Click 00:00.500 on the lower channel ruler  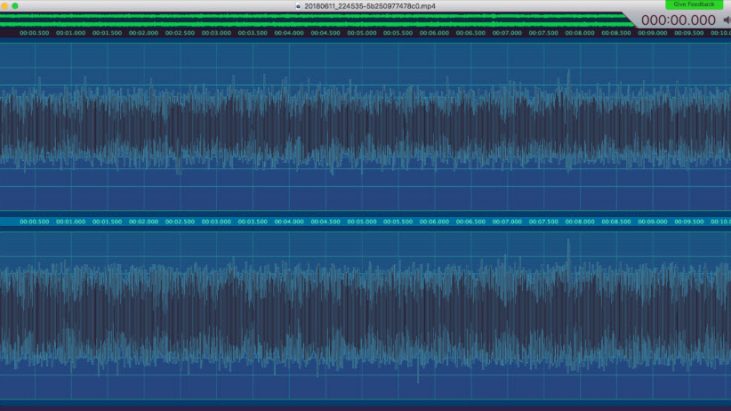click(x=34, y=222)
